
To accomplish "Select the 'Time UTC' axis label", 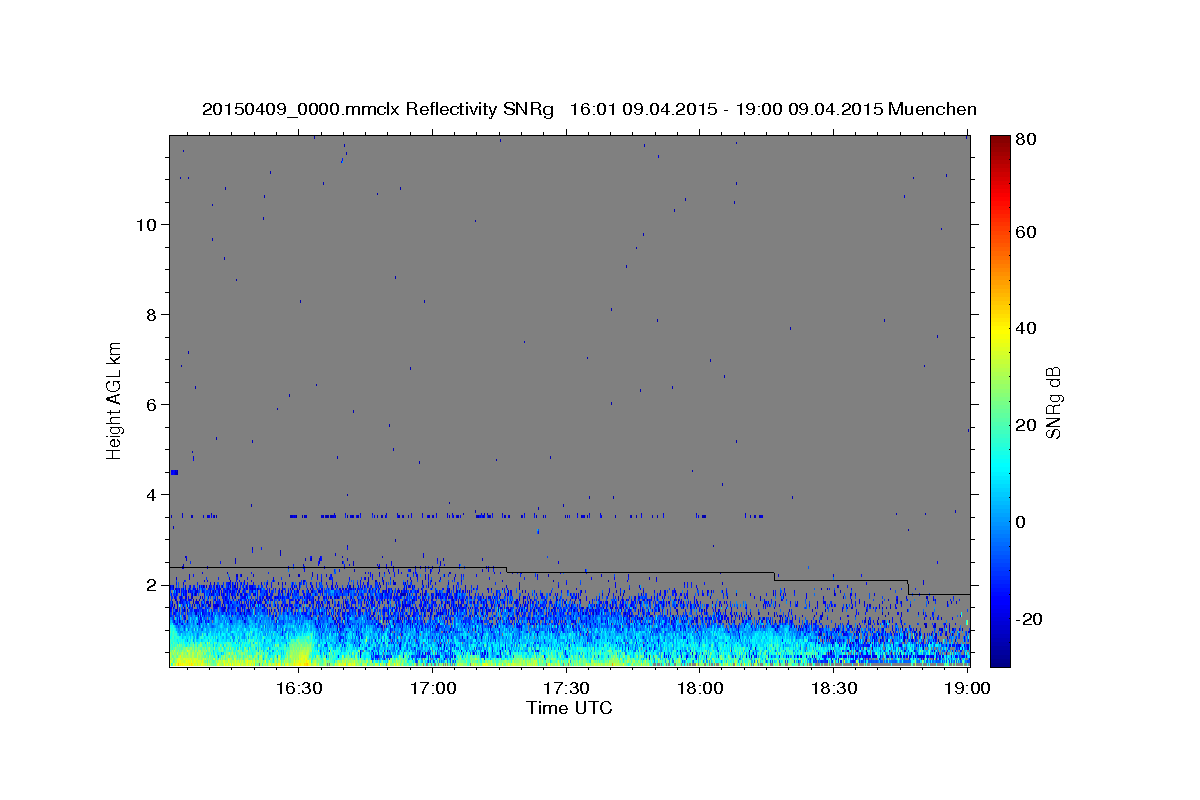I will click(x=569, y=708).
